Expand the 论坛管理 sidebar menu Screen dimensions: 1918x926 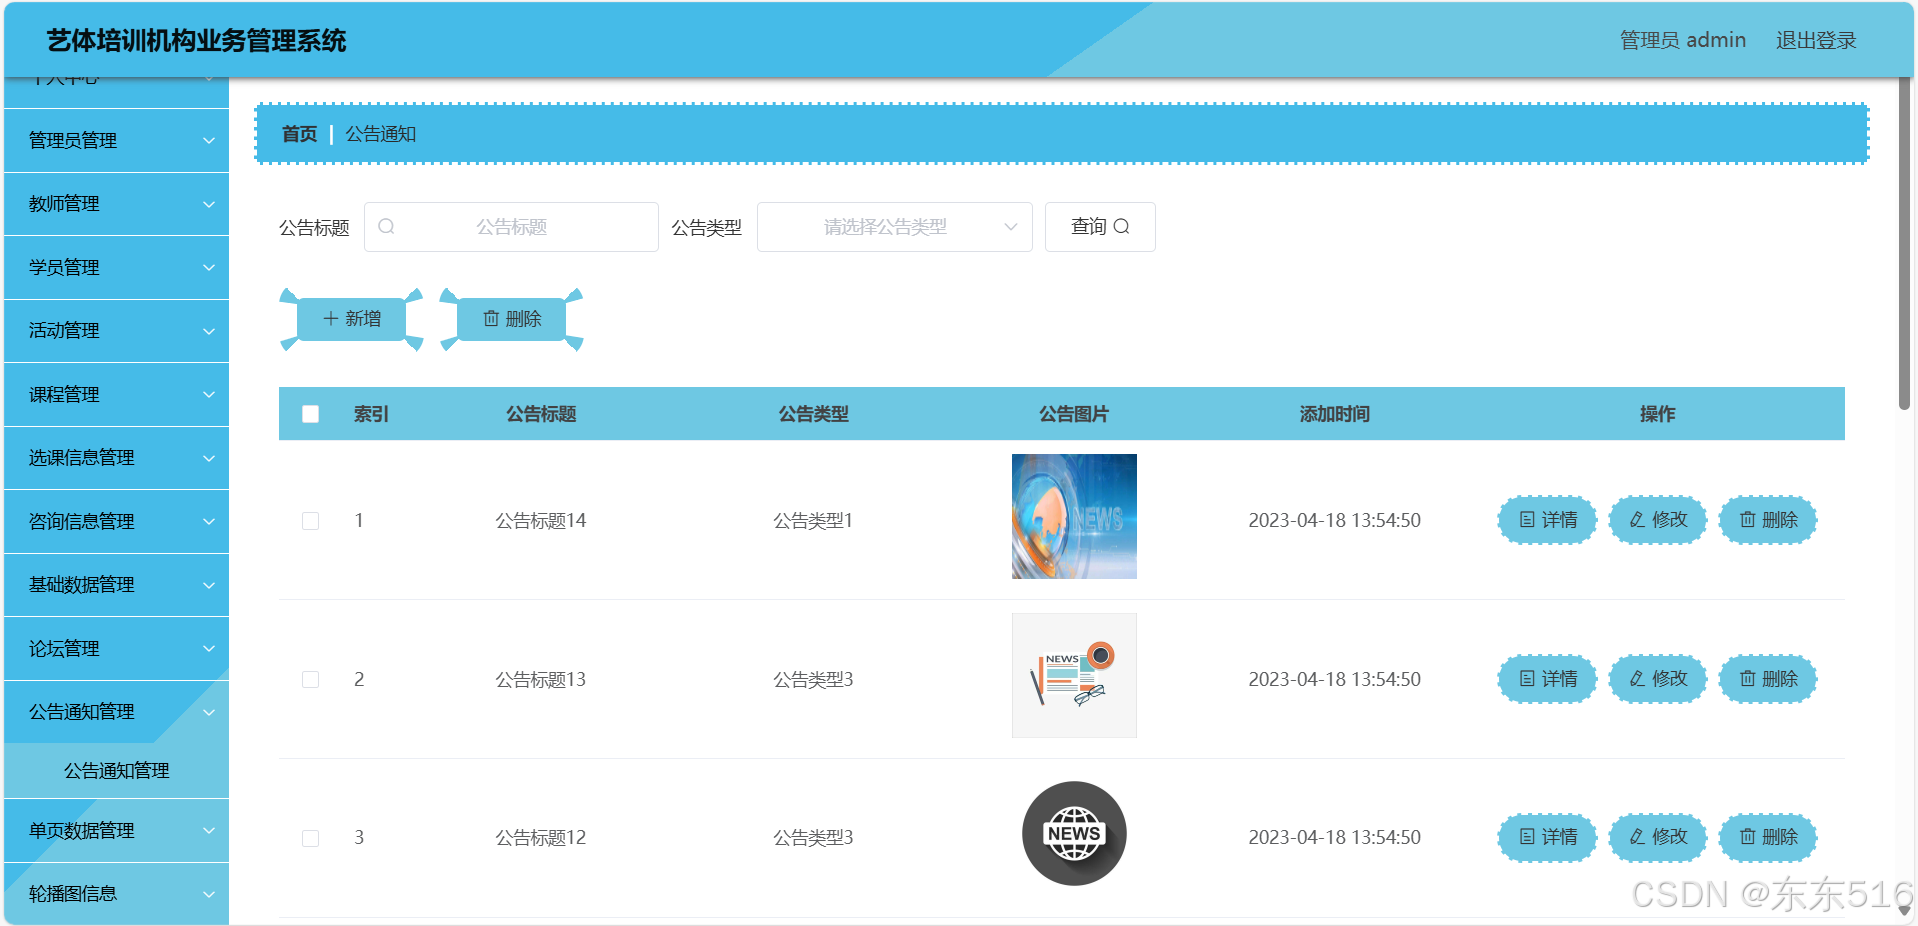coord(117,649)
